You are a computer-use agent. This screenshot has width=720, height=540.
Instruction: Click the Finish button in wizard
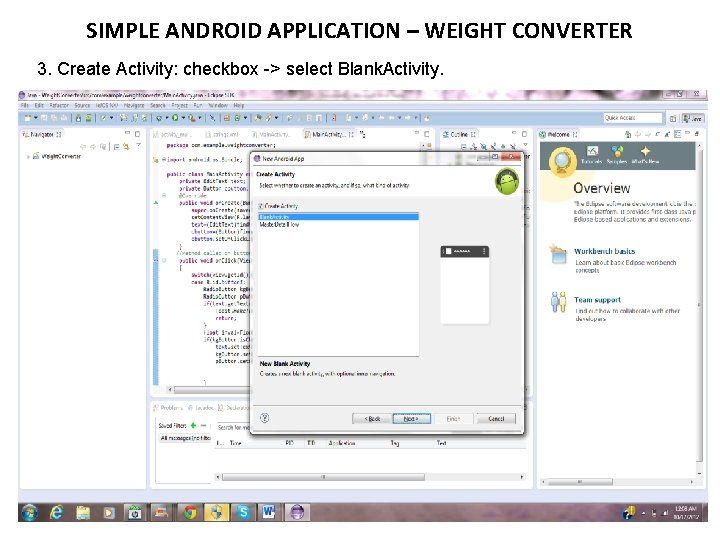tap(453, 419)
